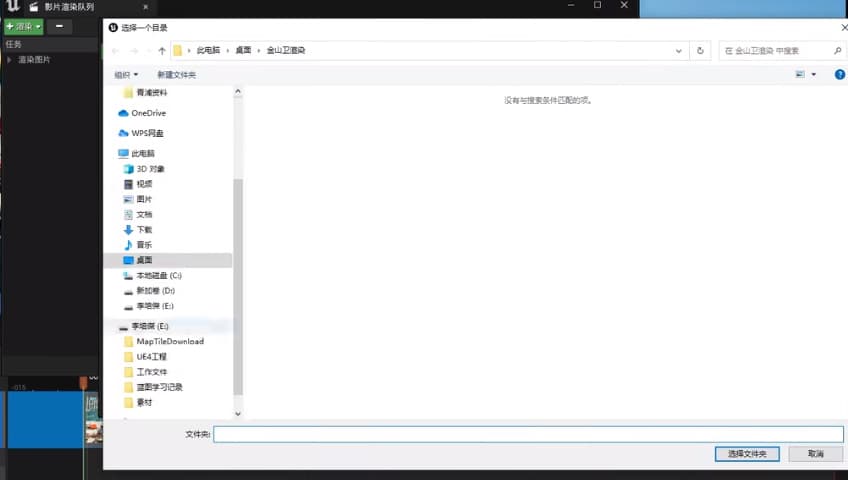Click the refresh icon beside the address bar
The image size is (848, 480).
(x=700, y=50)
